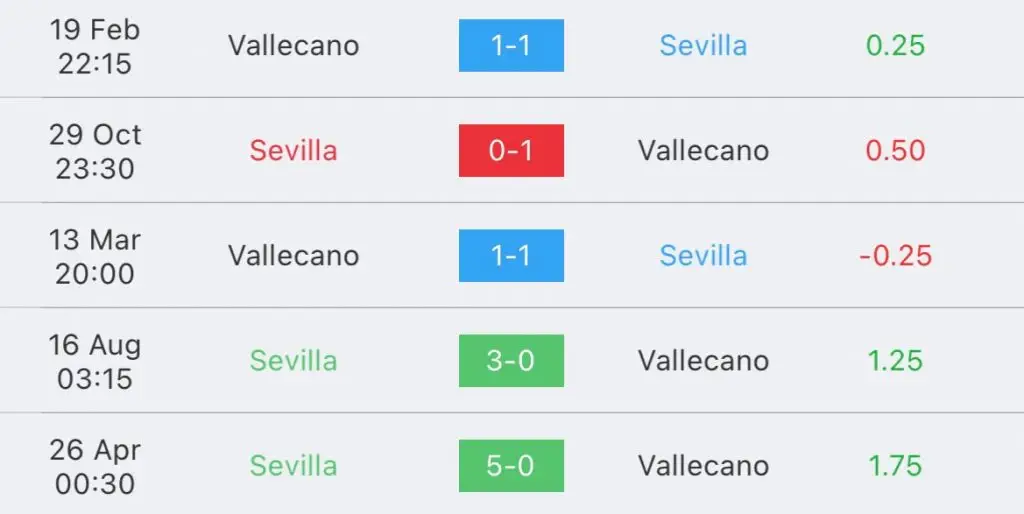Click the 16 Aug 03:15 date cell
This screenshot has width=1024, height=514.
point(95,361)
